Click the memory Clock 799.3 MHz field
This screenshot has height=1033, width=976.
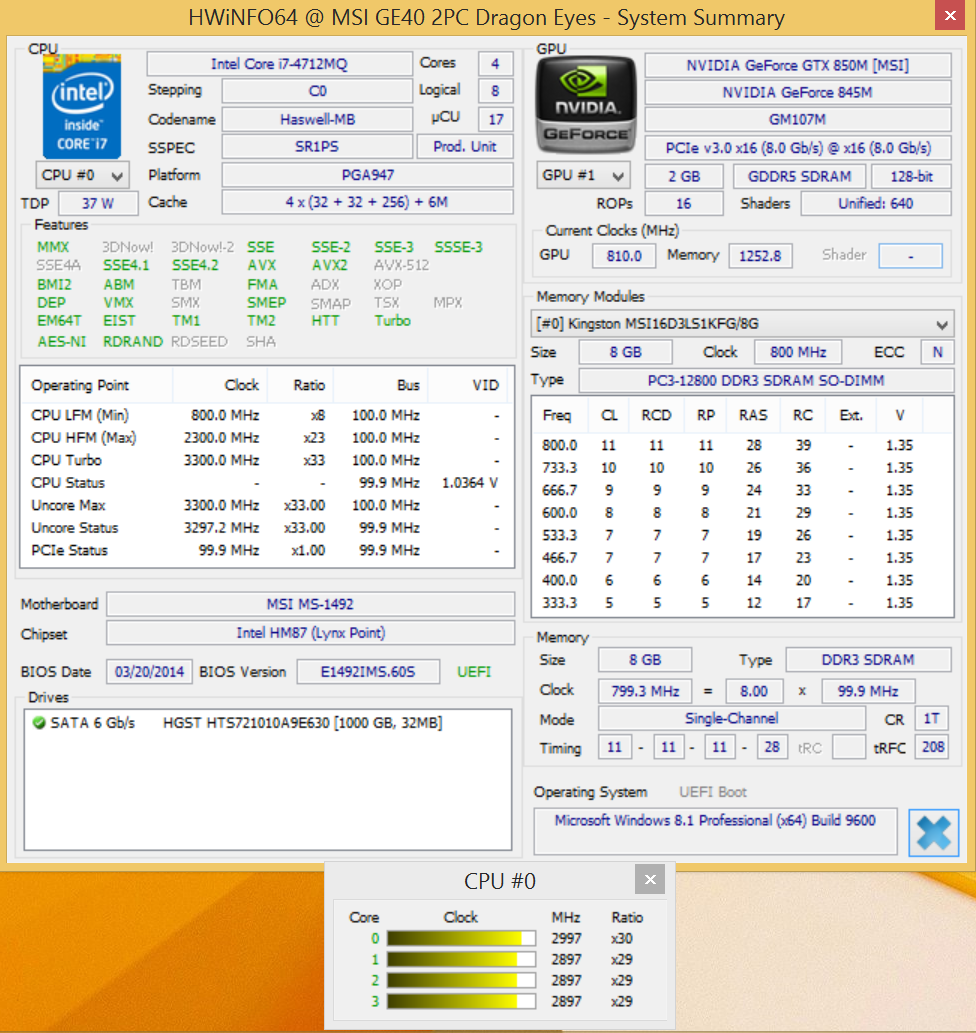645,691
